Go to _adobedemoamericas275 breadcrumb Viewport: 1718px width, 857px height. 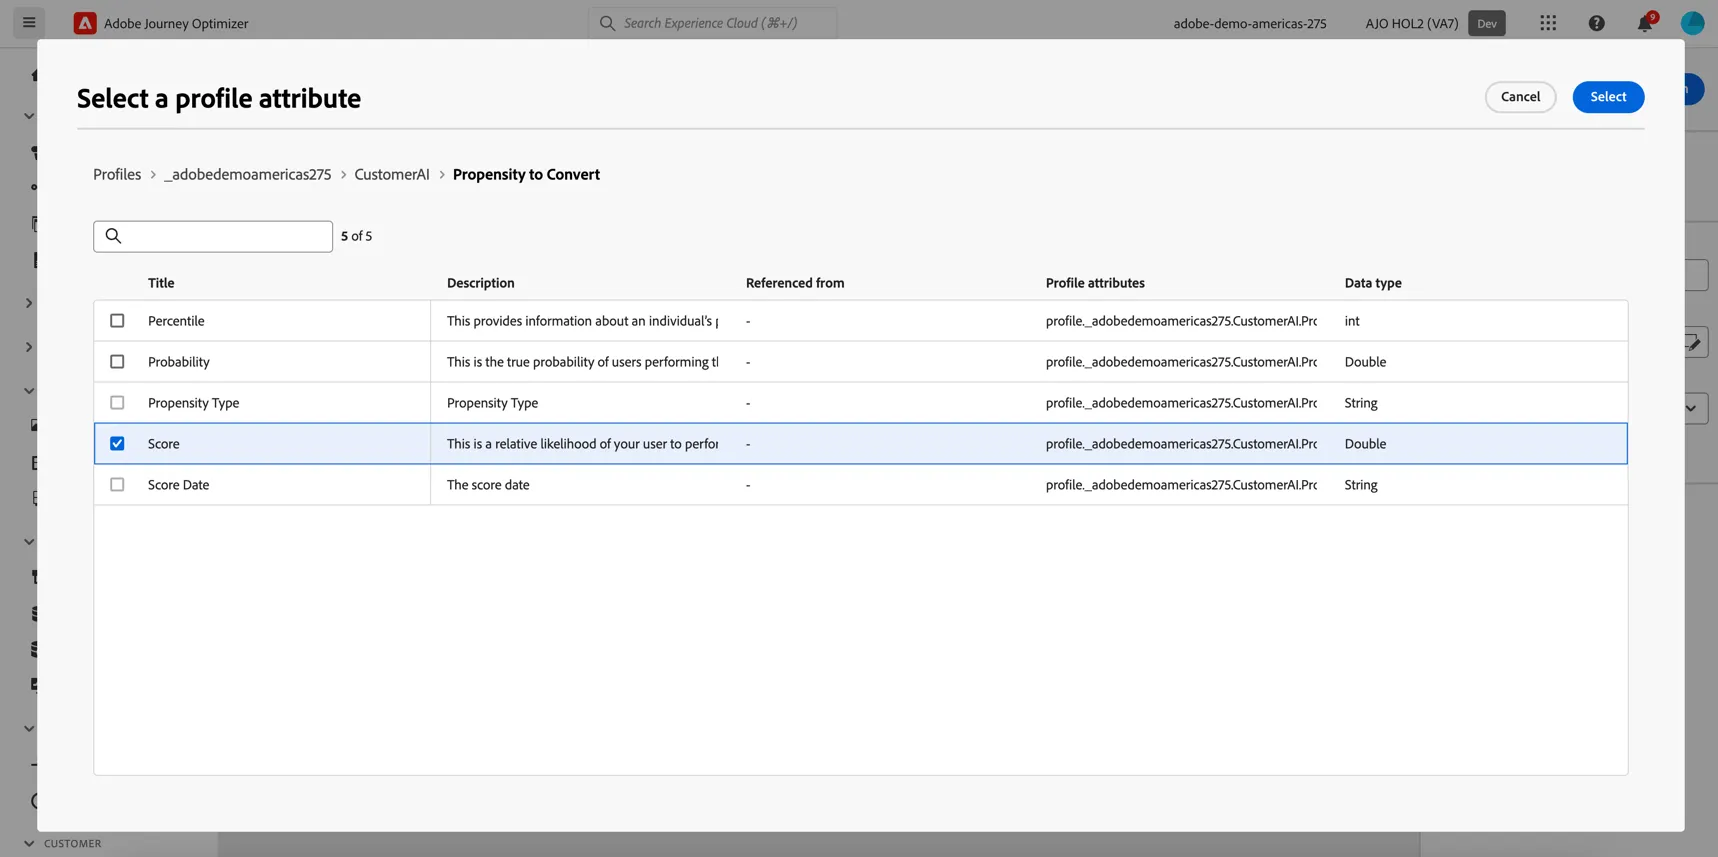click(247, 174)
